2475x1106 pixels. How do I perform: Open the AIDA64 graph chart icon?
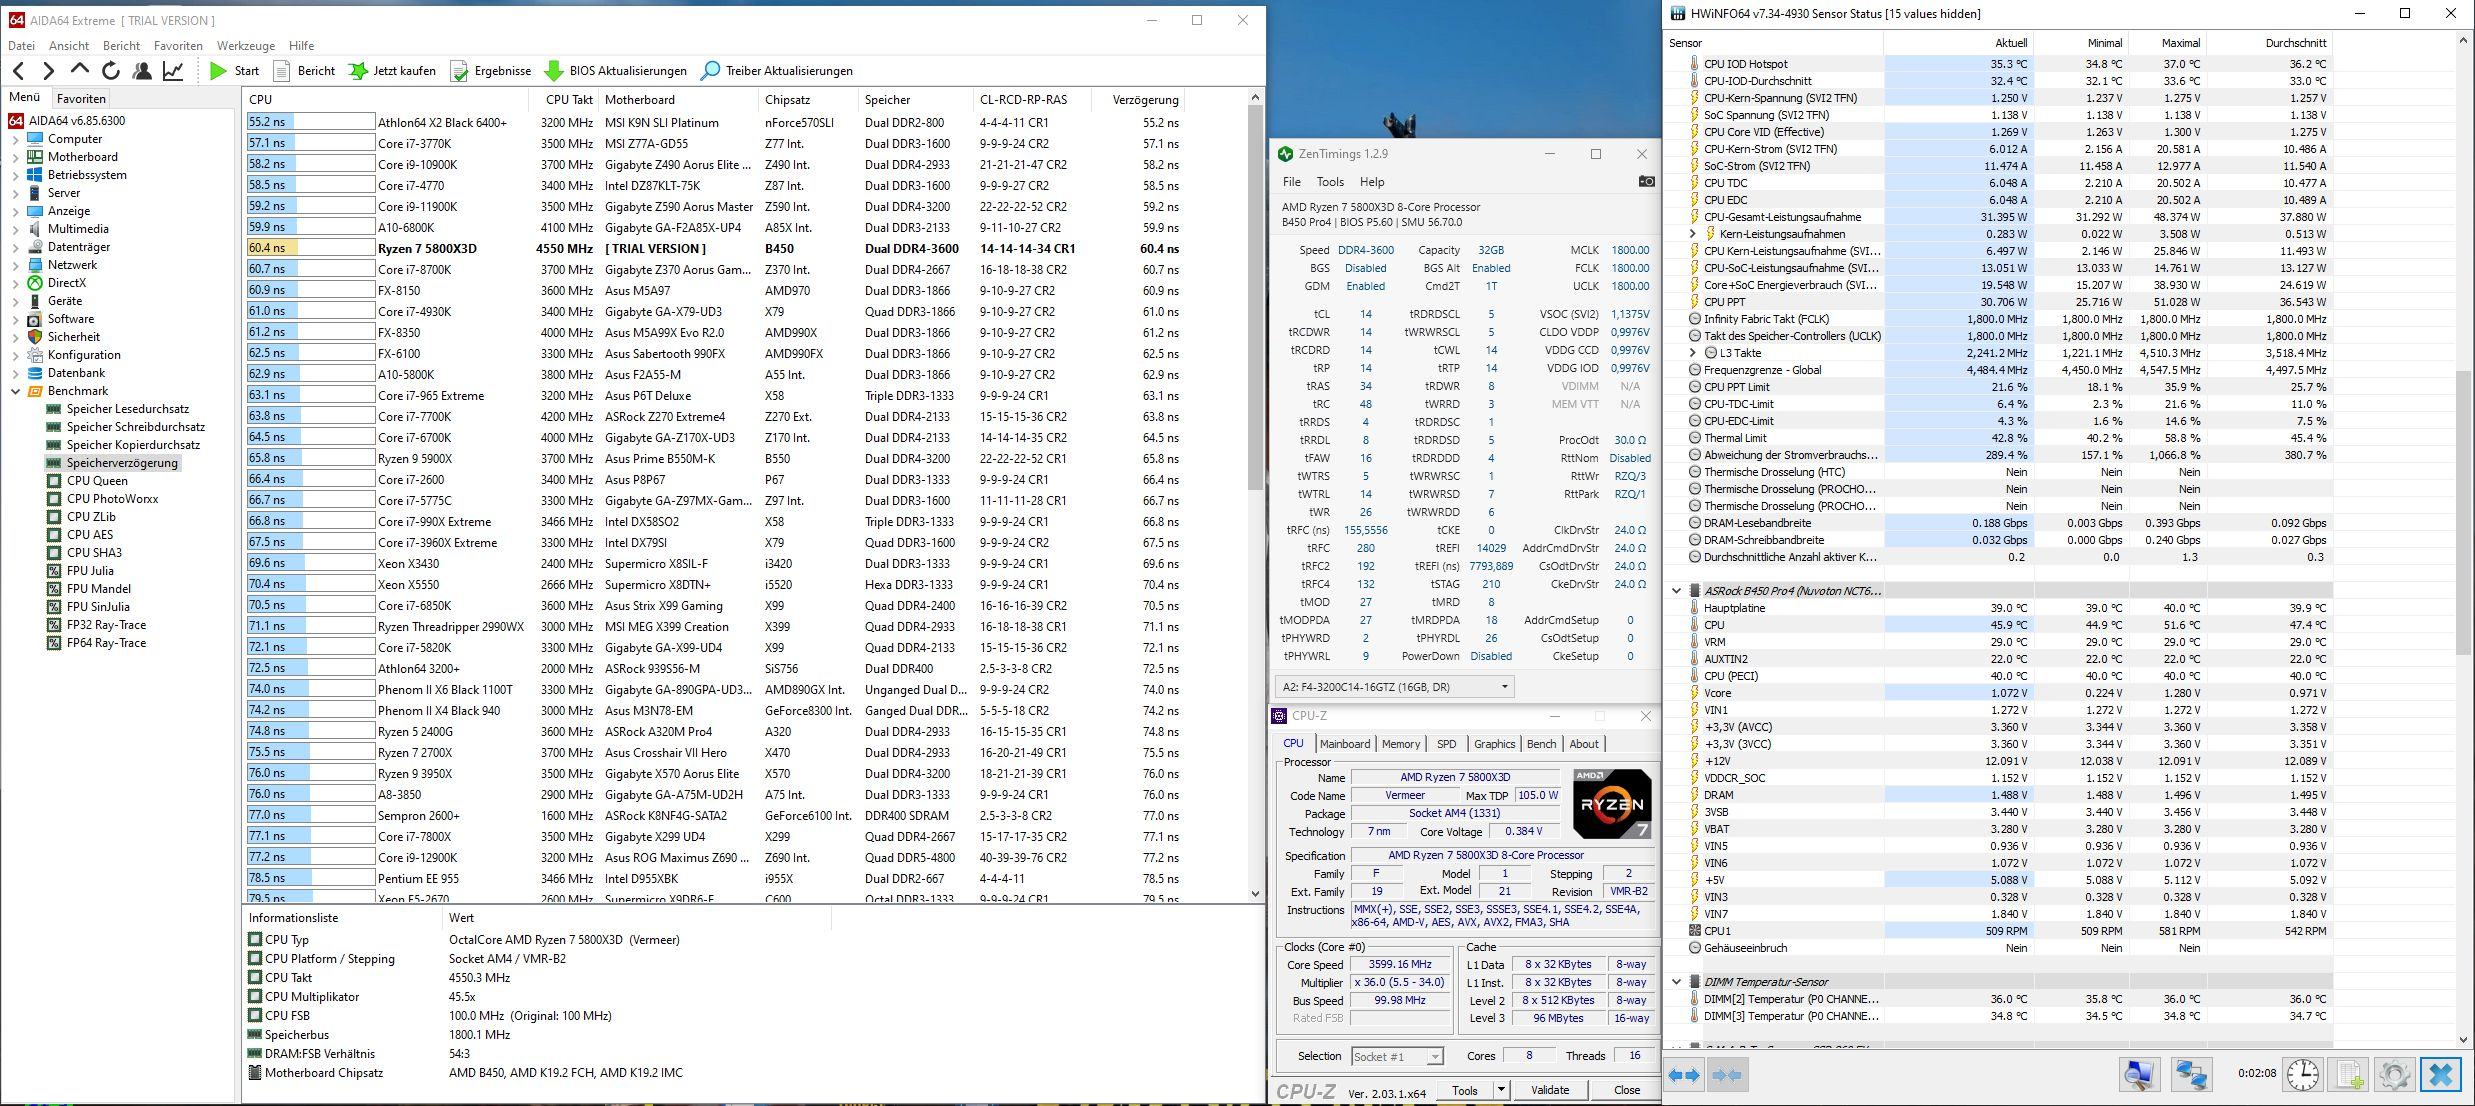pos(173,71)
